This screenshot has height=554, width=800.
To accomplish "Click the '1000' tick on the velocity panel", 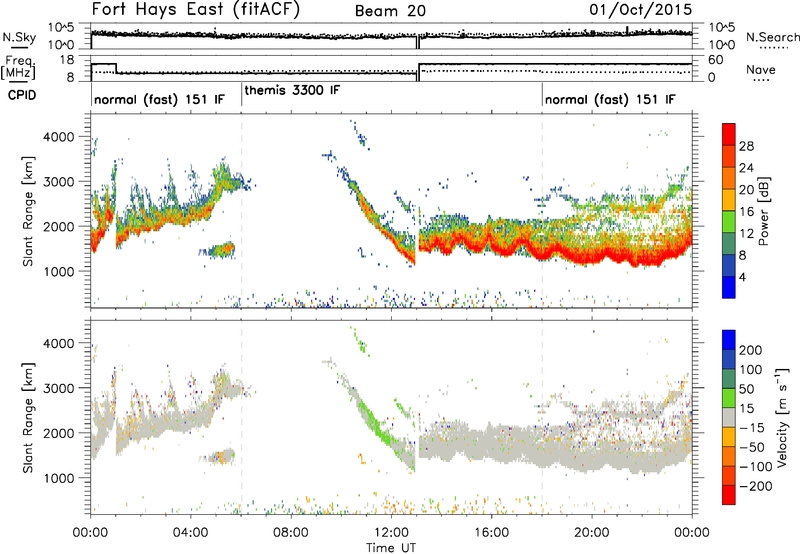I will click(59, 478).
